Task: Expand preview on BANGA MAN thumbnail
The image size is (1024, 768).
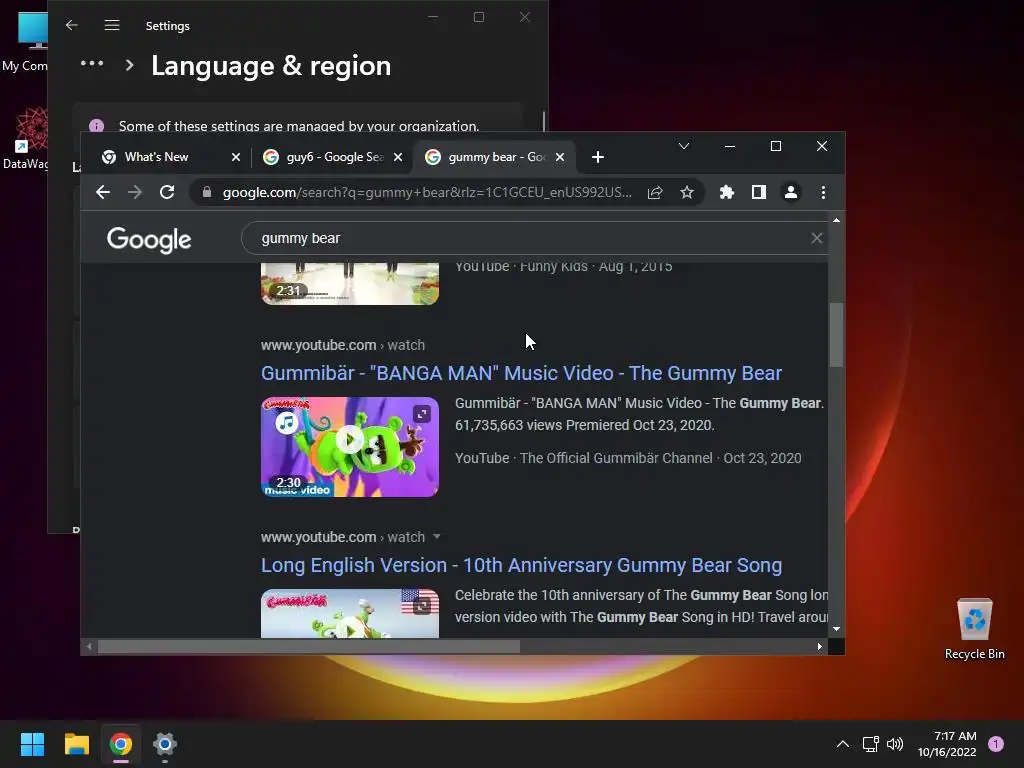Action: coord(422,413)
